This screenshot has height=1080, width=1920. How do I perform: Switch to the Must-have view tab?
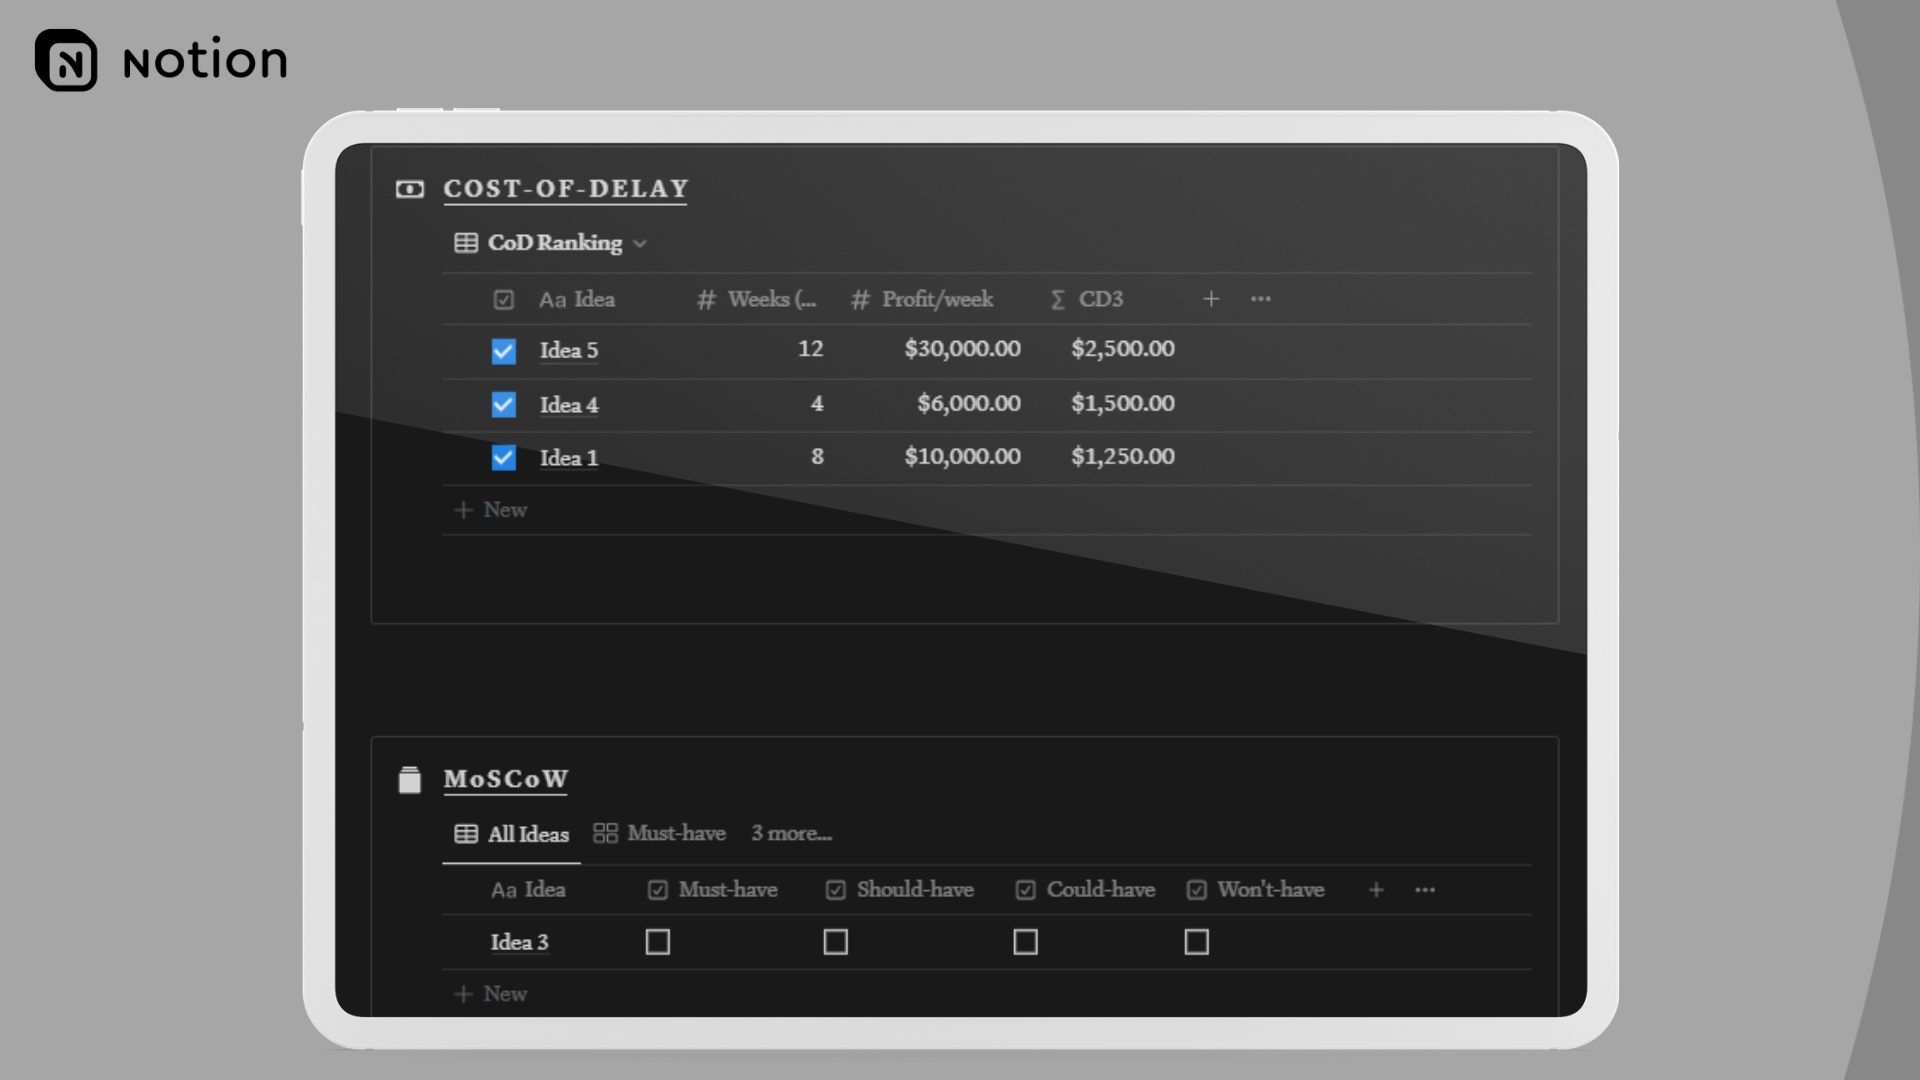coord(660,833)
